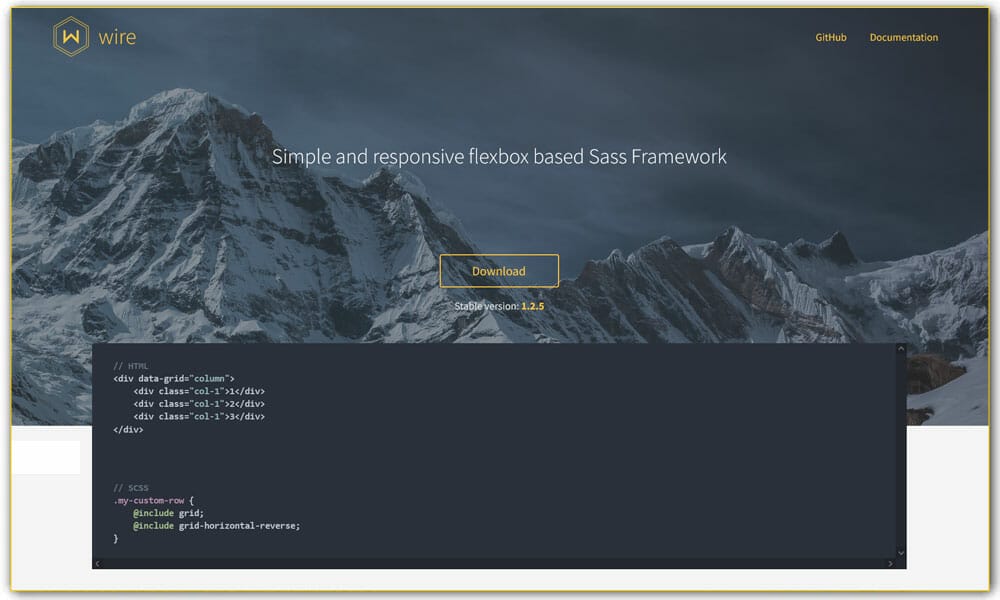Click the col-1 div containing 3

pyautogui.click(x=199, y=416)
